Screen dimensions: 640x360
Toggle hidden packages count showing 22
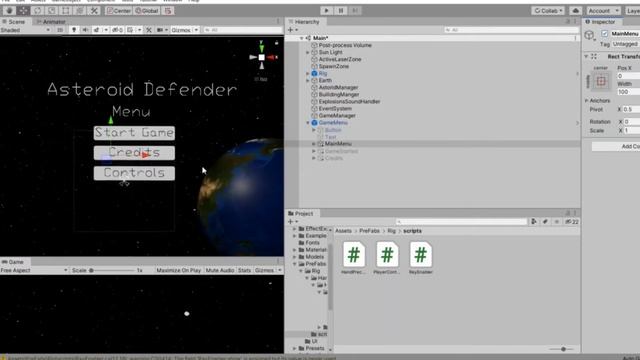572,222
